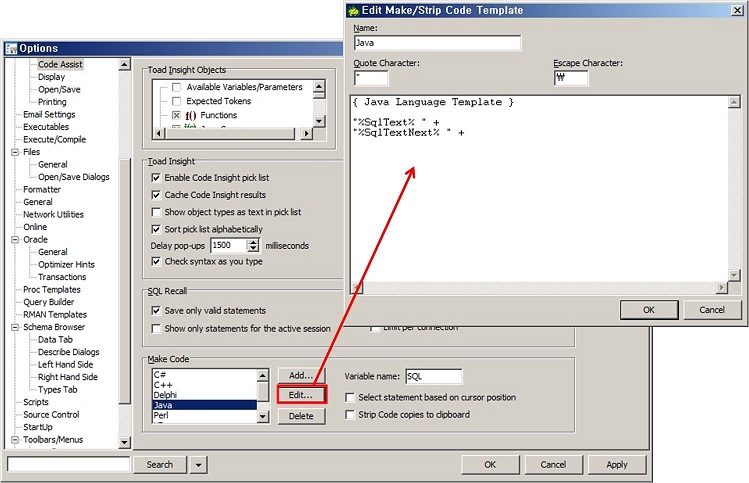Toggle Enable Code Insight pick list checkbox
Image resolution: width=749 pixels, height=483 pixels.
click(156, 177)
